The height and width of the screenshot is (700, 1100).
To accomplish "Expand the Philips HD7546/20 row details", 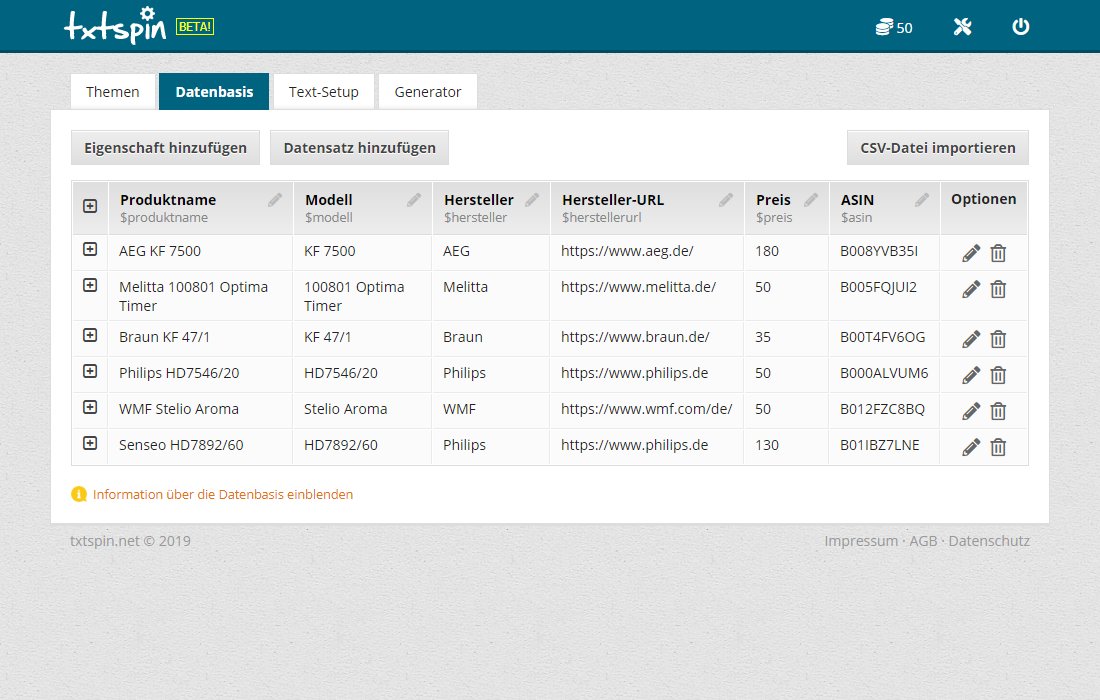I will point(90,371).
